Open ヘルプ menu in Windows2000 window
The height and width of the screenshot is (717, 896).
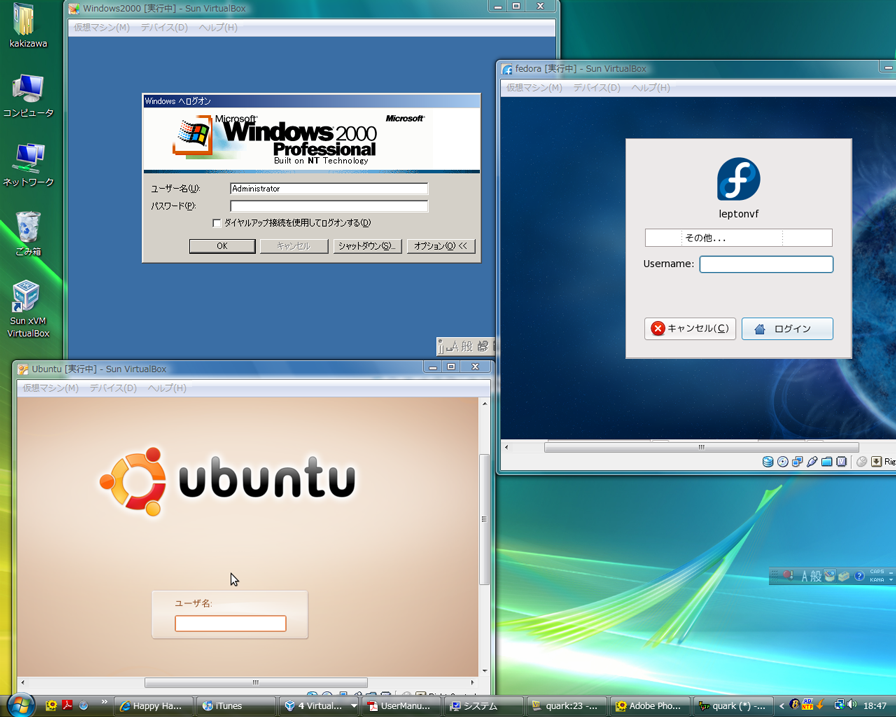pyautogui.click(x=218, y=27)
